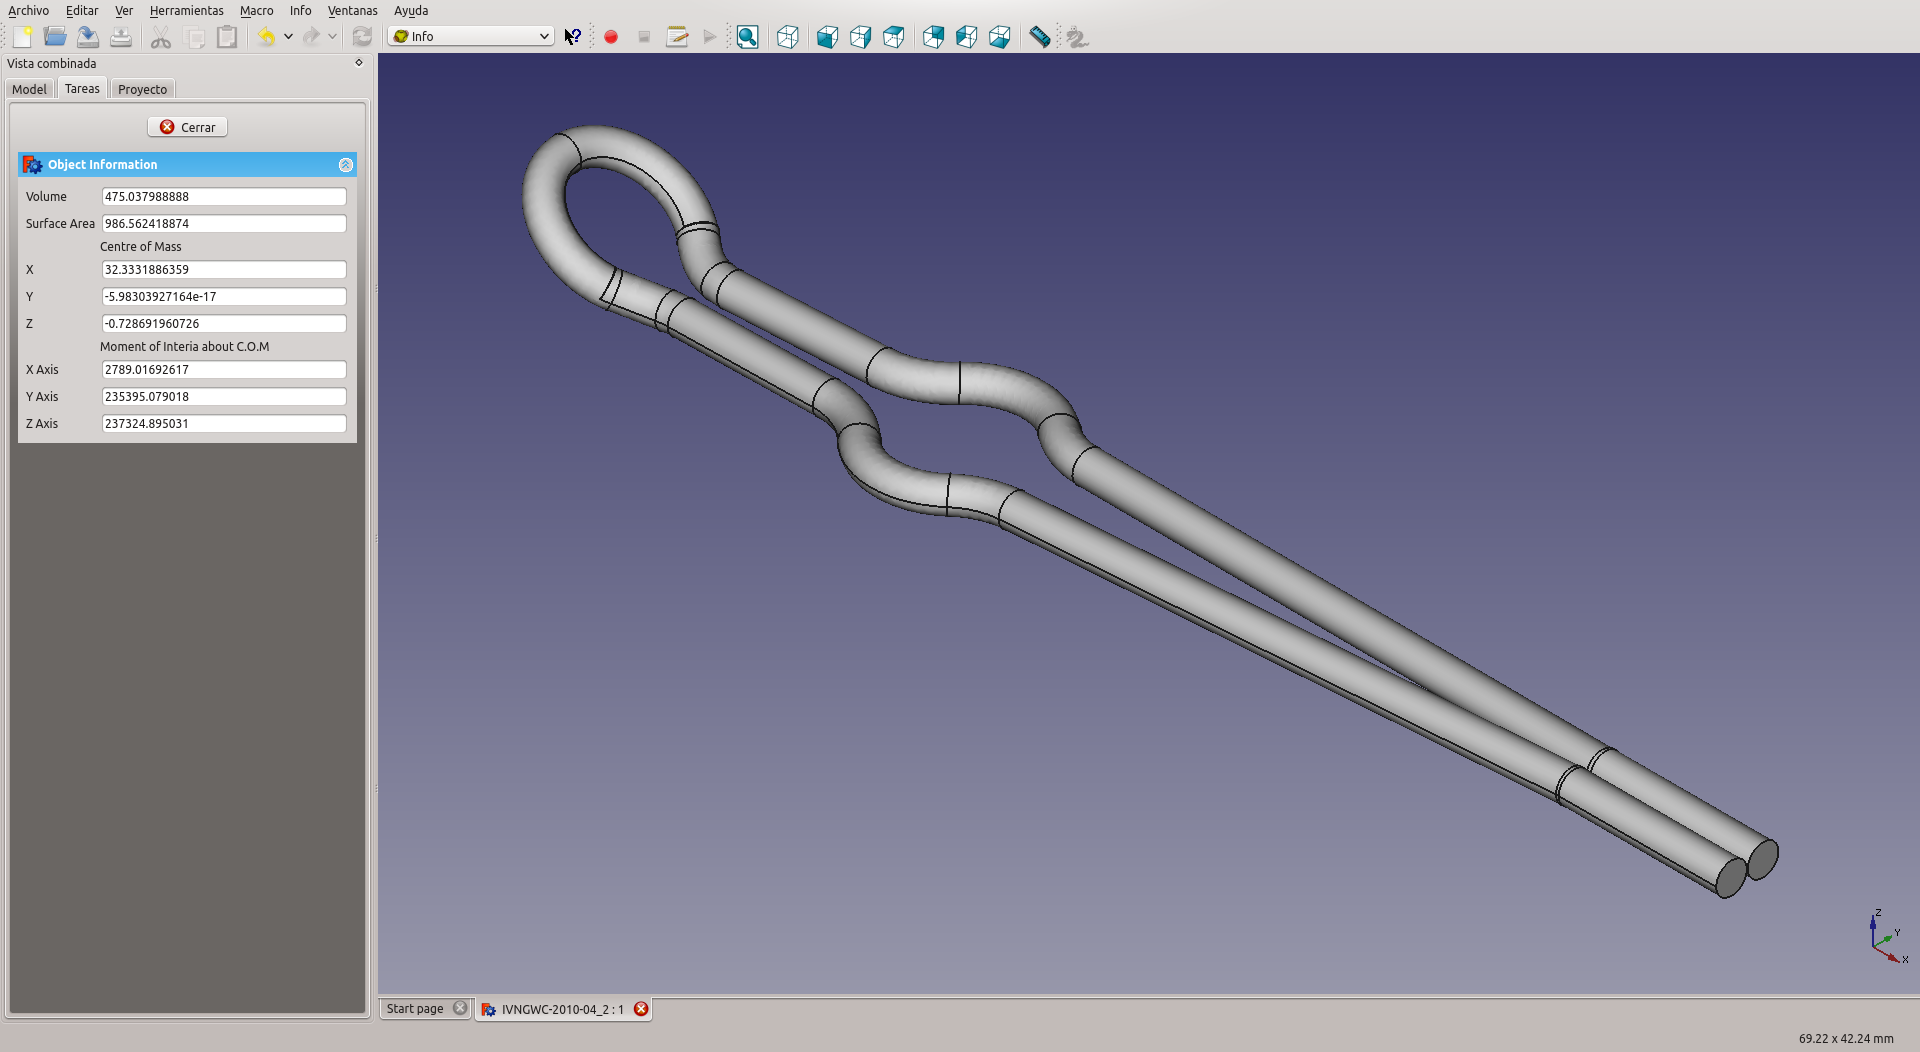Image resolution: width=1920 pixels, height=1052 pixels.
Task: Open the Ventanas menu
Action: 353,10
